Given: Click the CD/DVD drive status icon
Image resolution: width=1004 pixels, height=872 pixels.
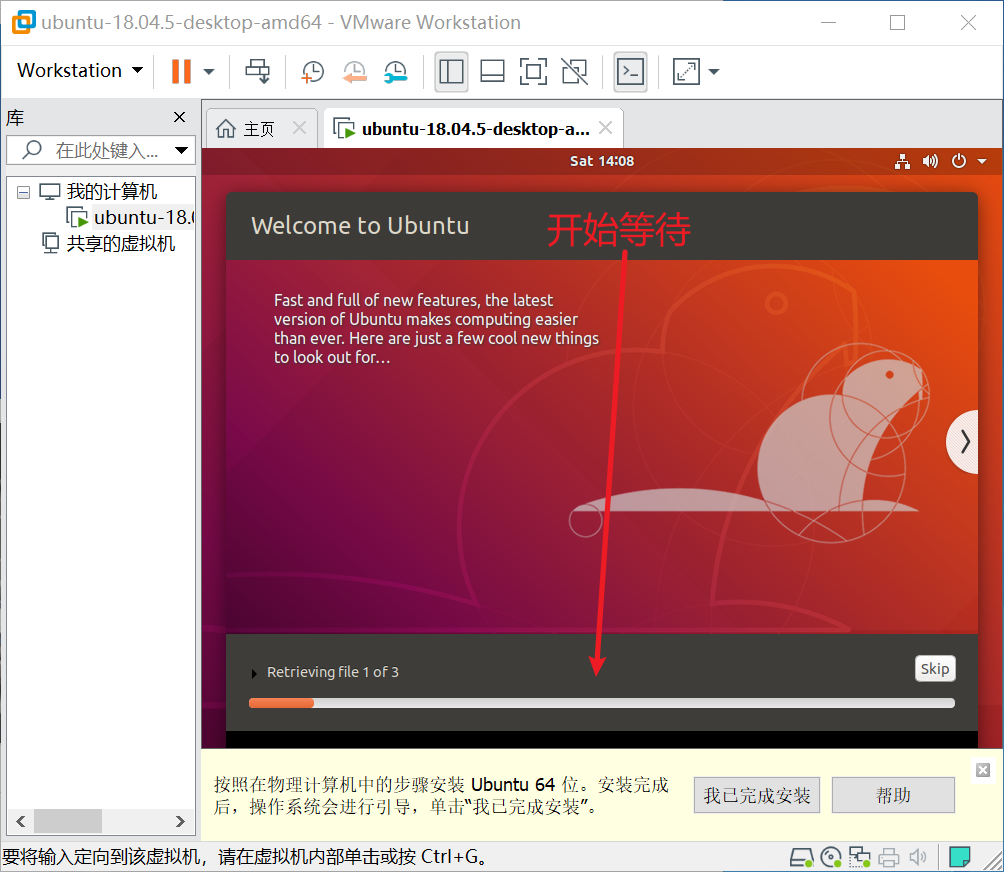Looking at the screenshot, I should tap(831, 857).
